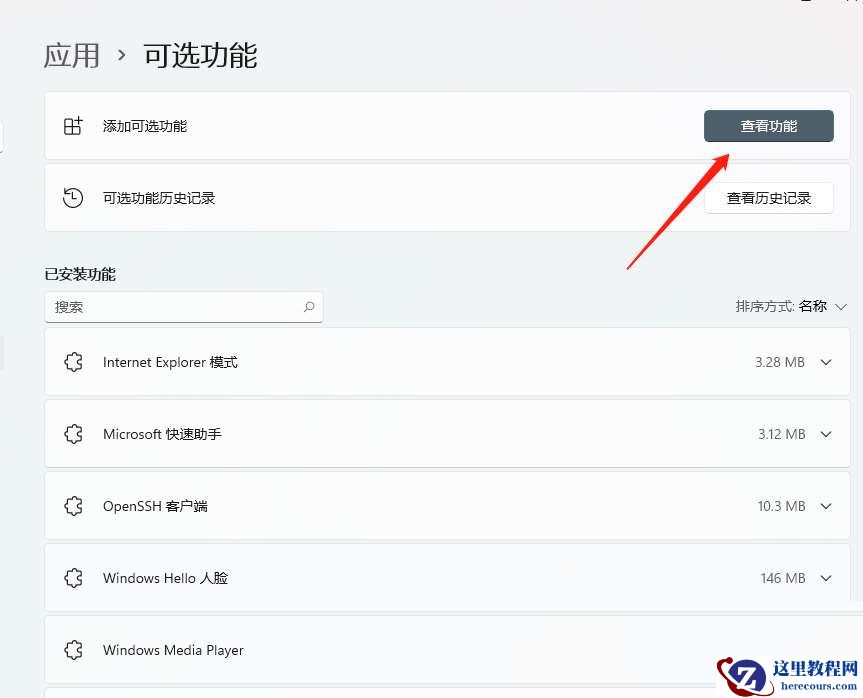The height and width of the screenshot is (698, 863).
Task: Open 应用 from the breadcrumb
Action: coord(71,55)
